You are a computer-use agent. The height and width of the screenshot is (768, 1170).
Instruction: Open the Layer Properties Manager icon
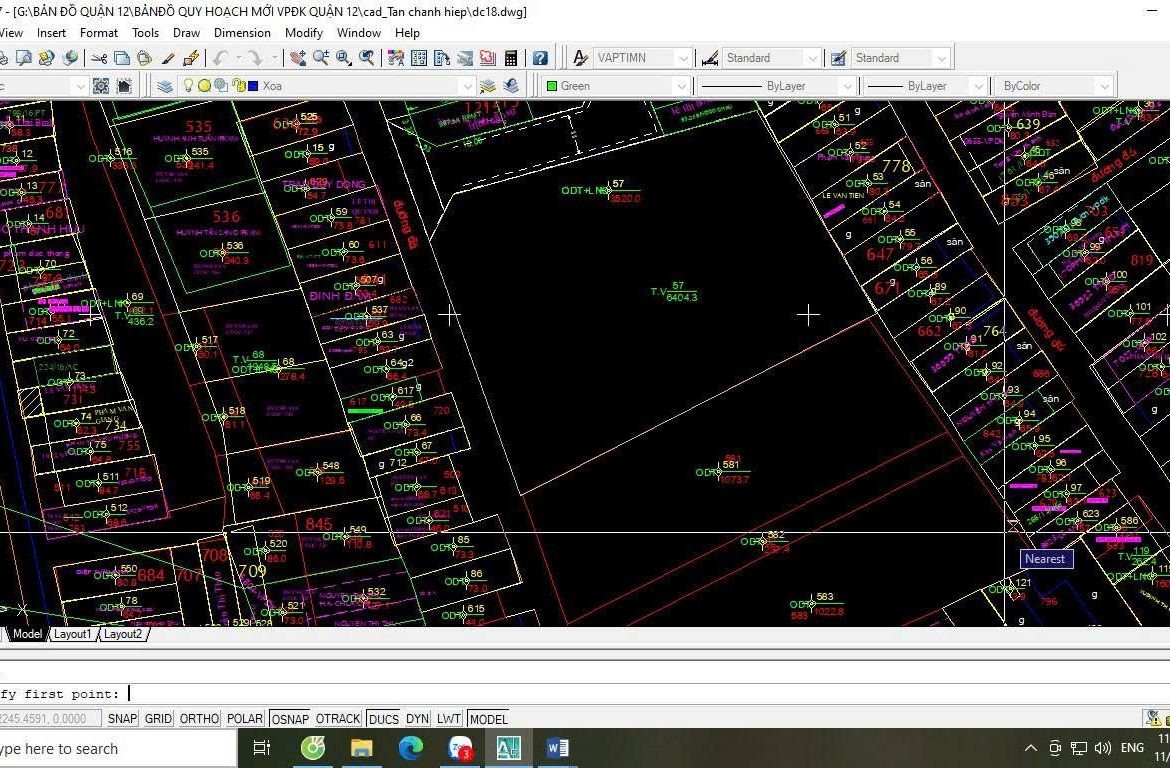click(165, 86)
